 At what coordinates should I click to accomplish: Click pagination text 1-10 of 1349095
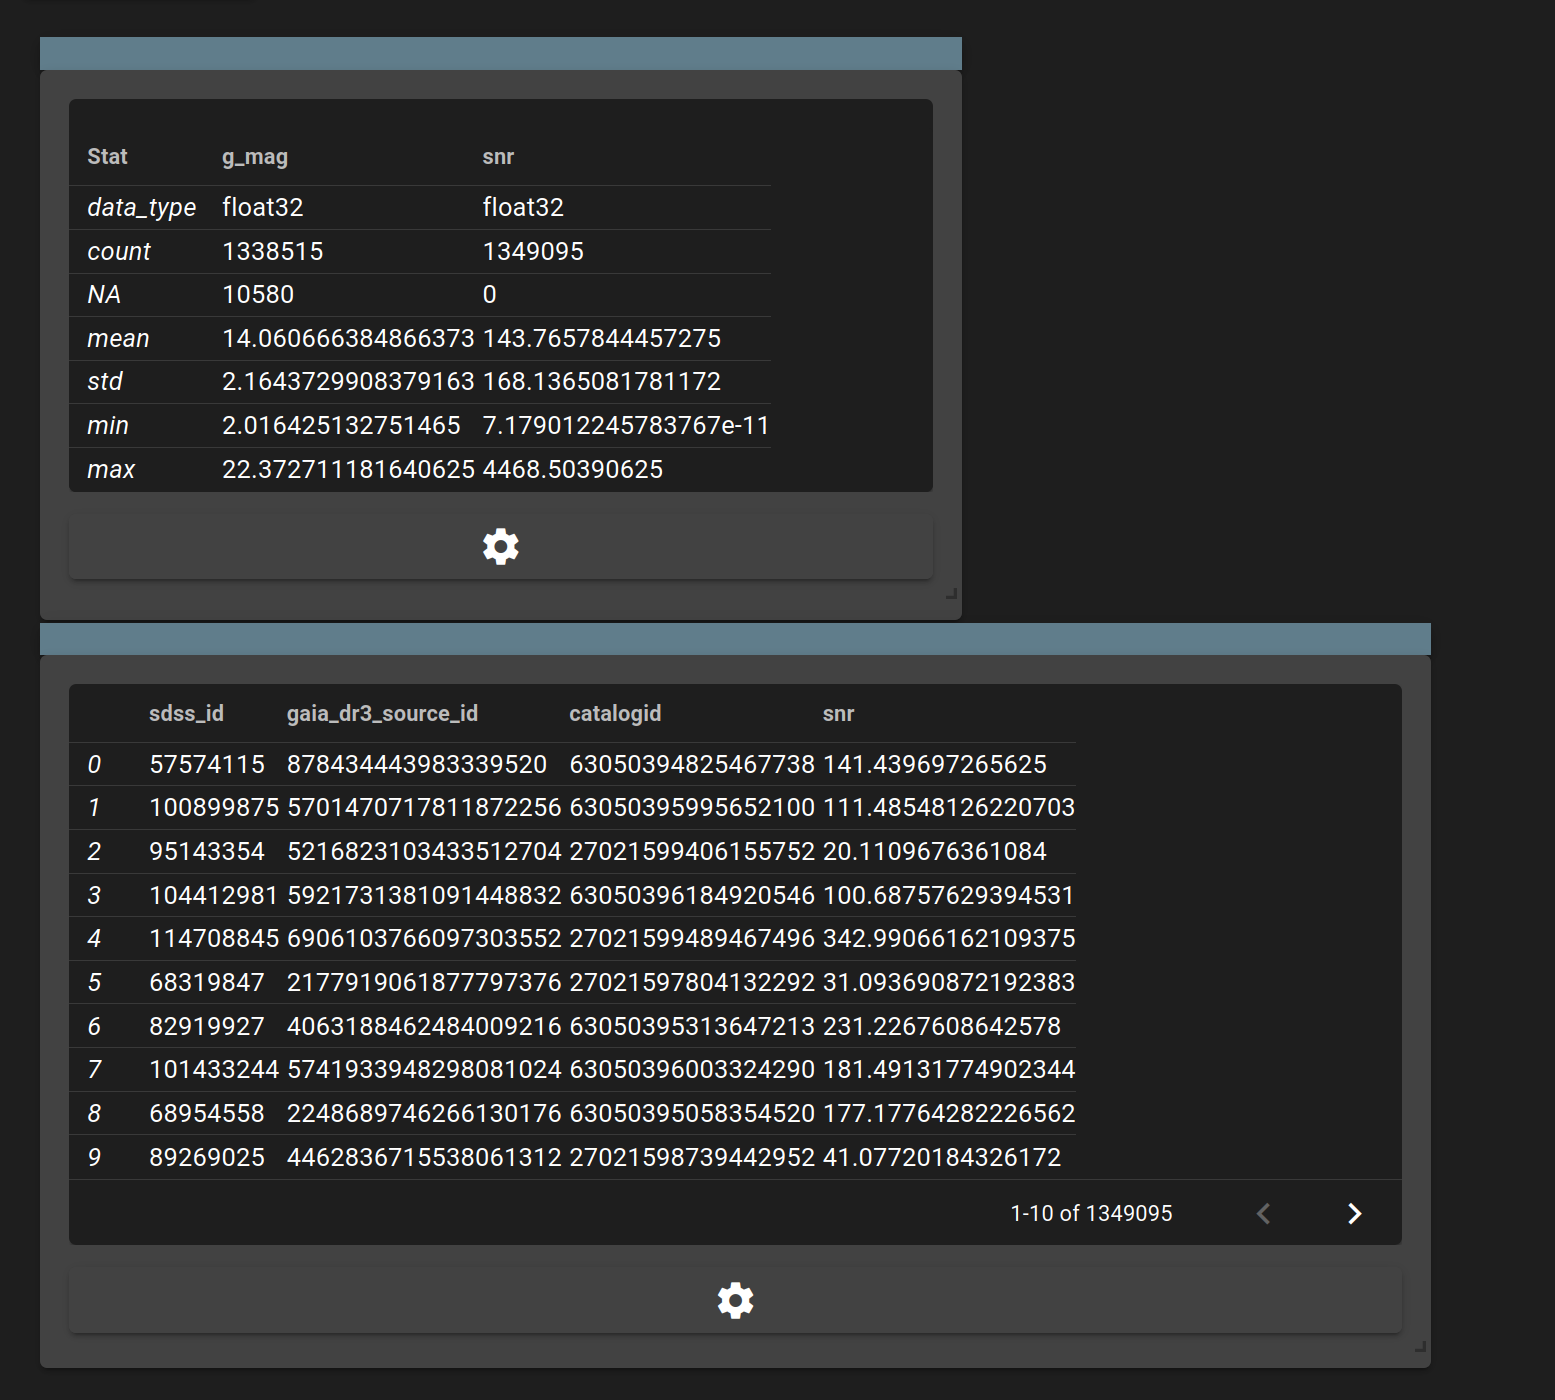[x=1091, y=1213]
